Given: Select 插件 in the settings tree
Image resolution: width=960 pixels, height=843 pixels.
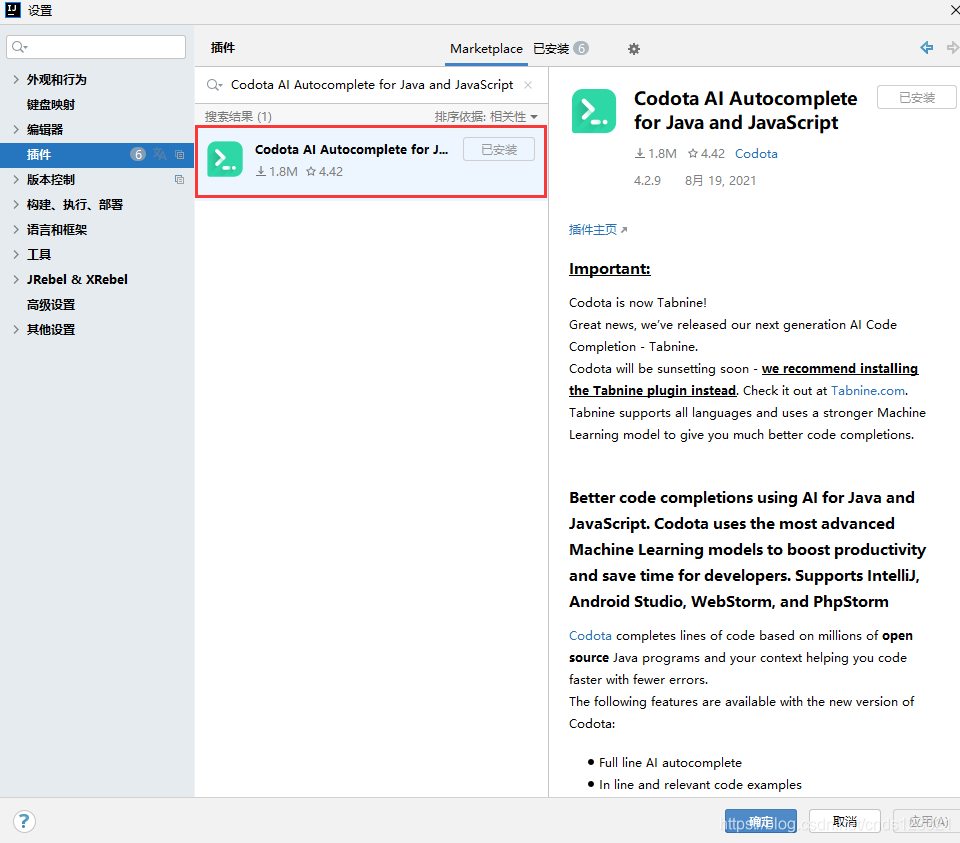Looking at the screenshot, I should [97, 154].
